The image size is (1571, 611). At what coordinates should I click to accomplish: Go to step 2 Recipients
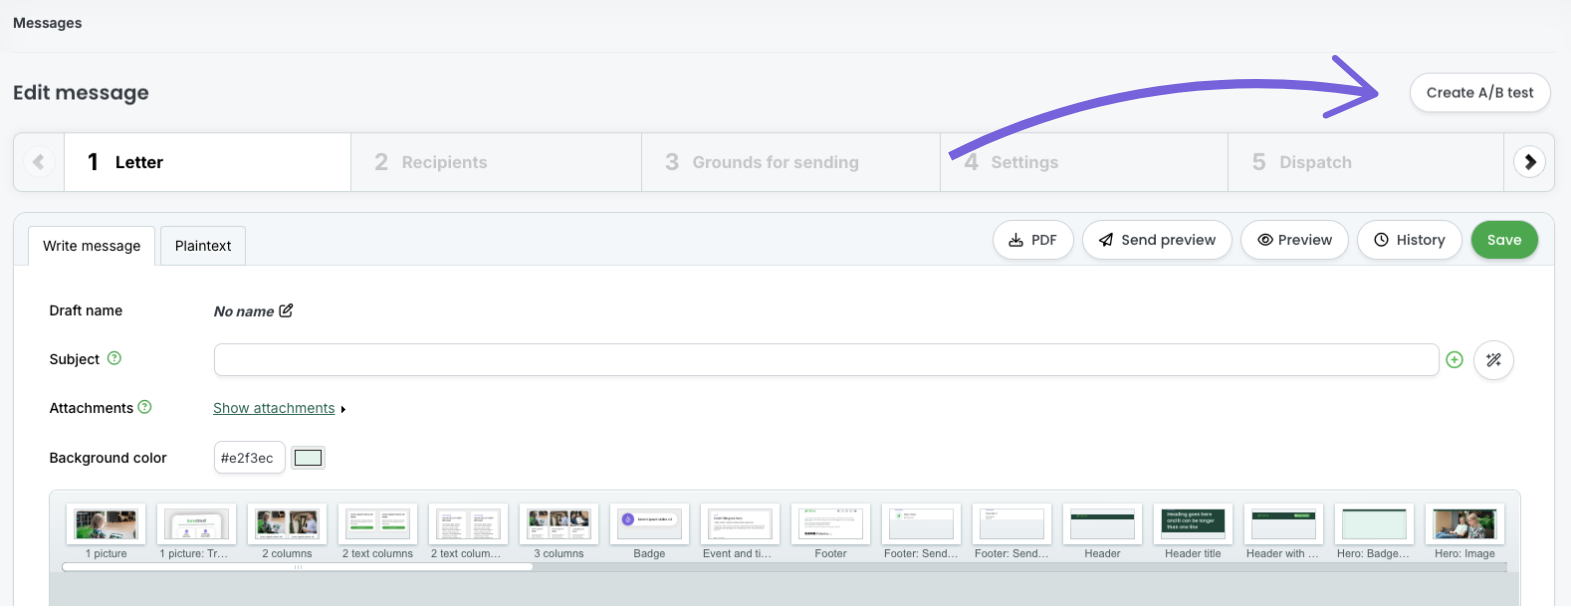pyautogui.click(x=495, y=162)
